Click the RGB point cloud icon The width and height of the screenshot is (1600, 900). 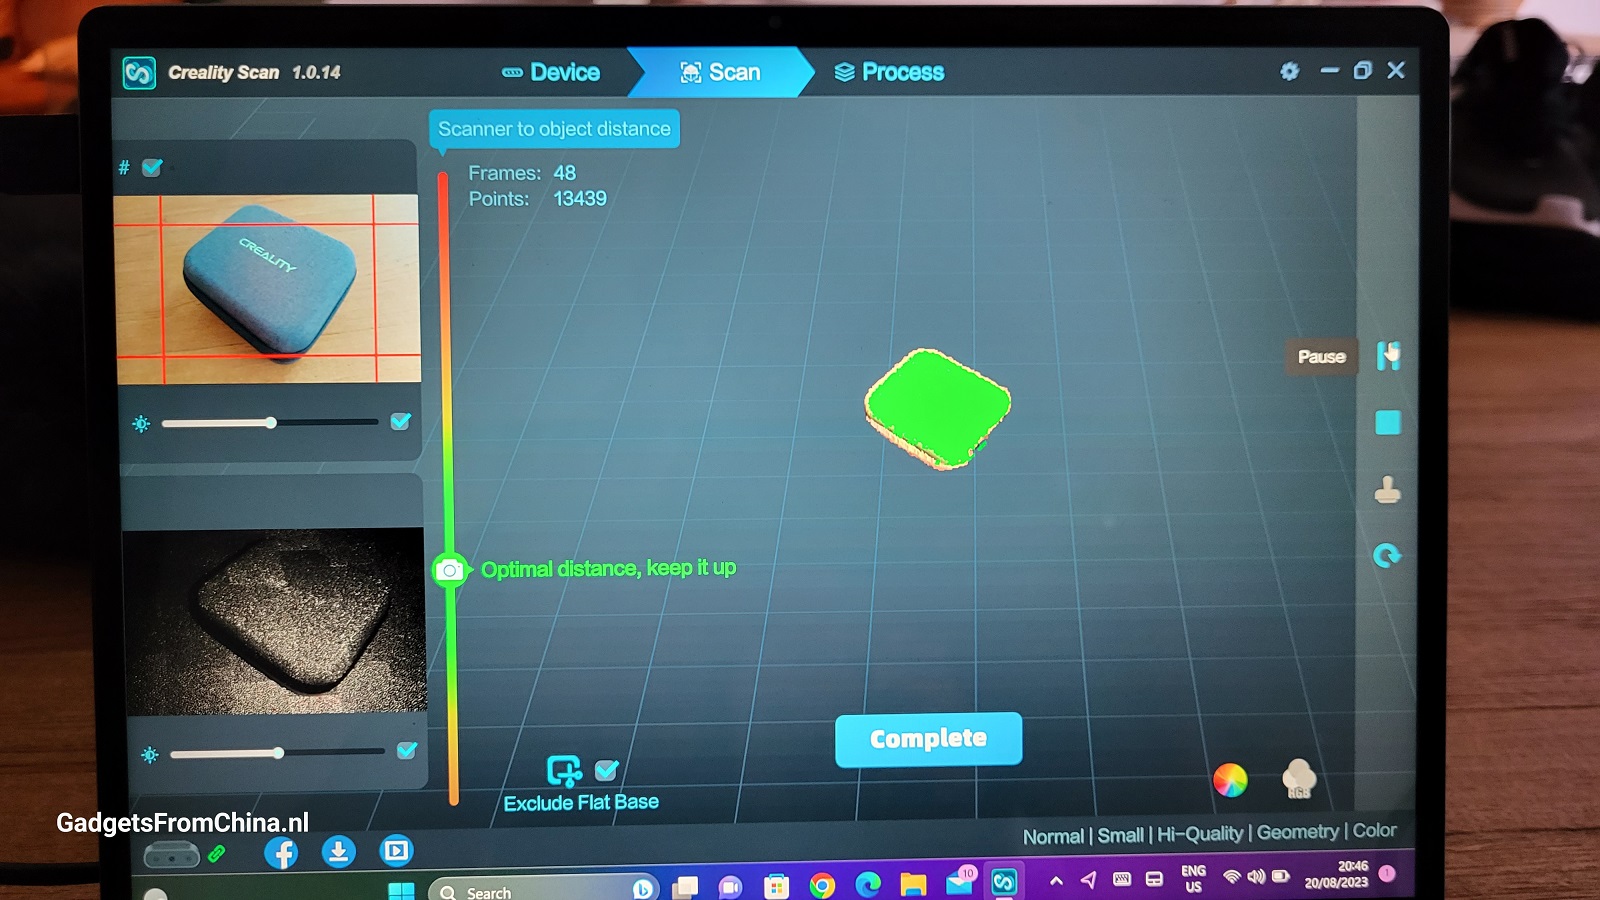click(1298, 779)
